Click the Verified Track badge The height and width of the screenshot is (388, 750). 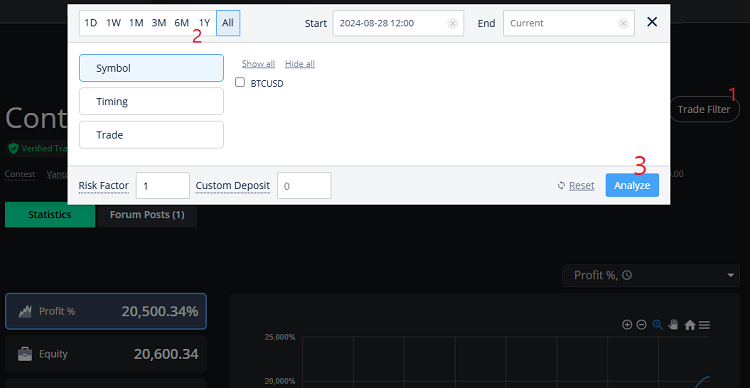(x=36, y=148)
